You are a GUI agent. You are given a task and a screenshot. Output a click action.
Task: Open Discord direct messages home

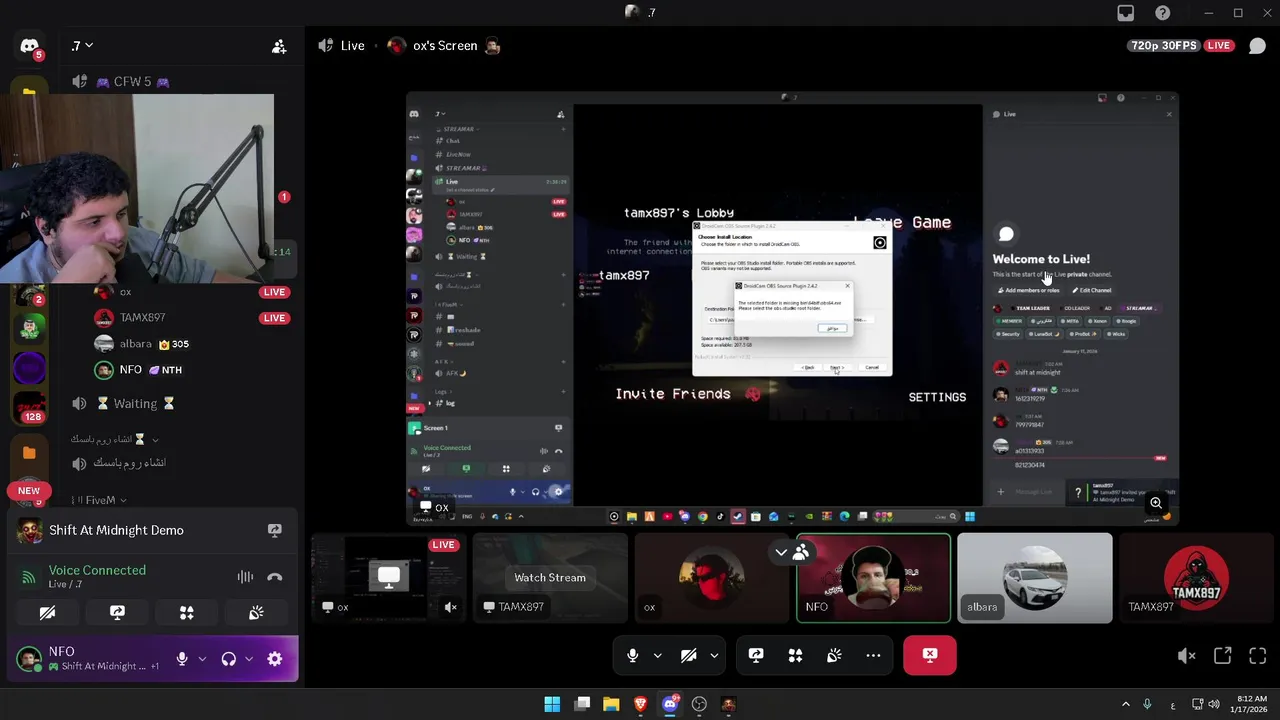[x=29, y=46]
